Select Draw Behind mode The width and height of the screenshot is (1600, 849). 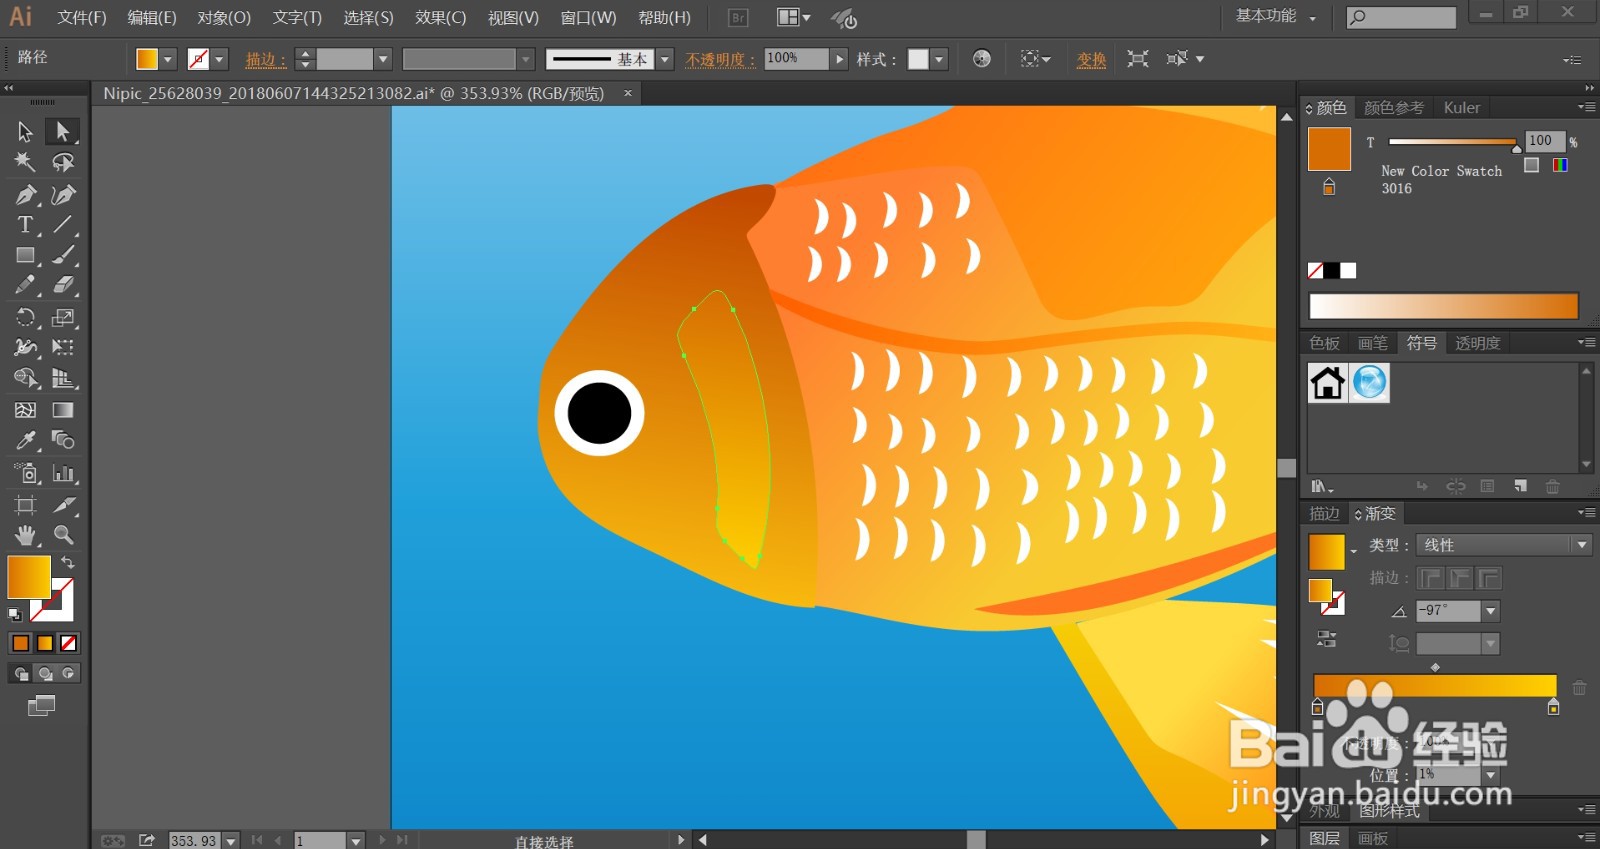45,673
